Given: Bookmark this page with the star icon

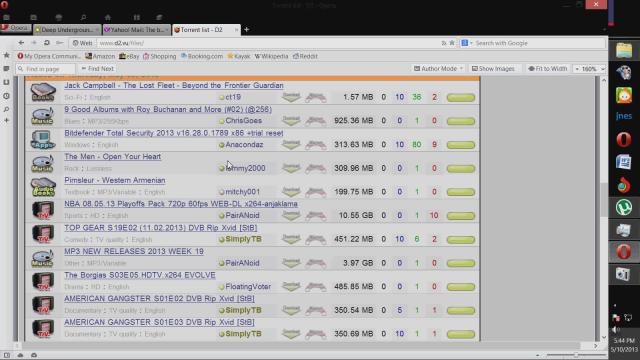Looking at the screenshot, I should (452, 43).
